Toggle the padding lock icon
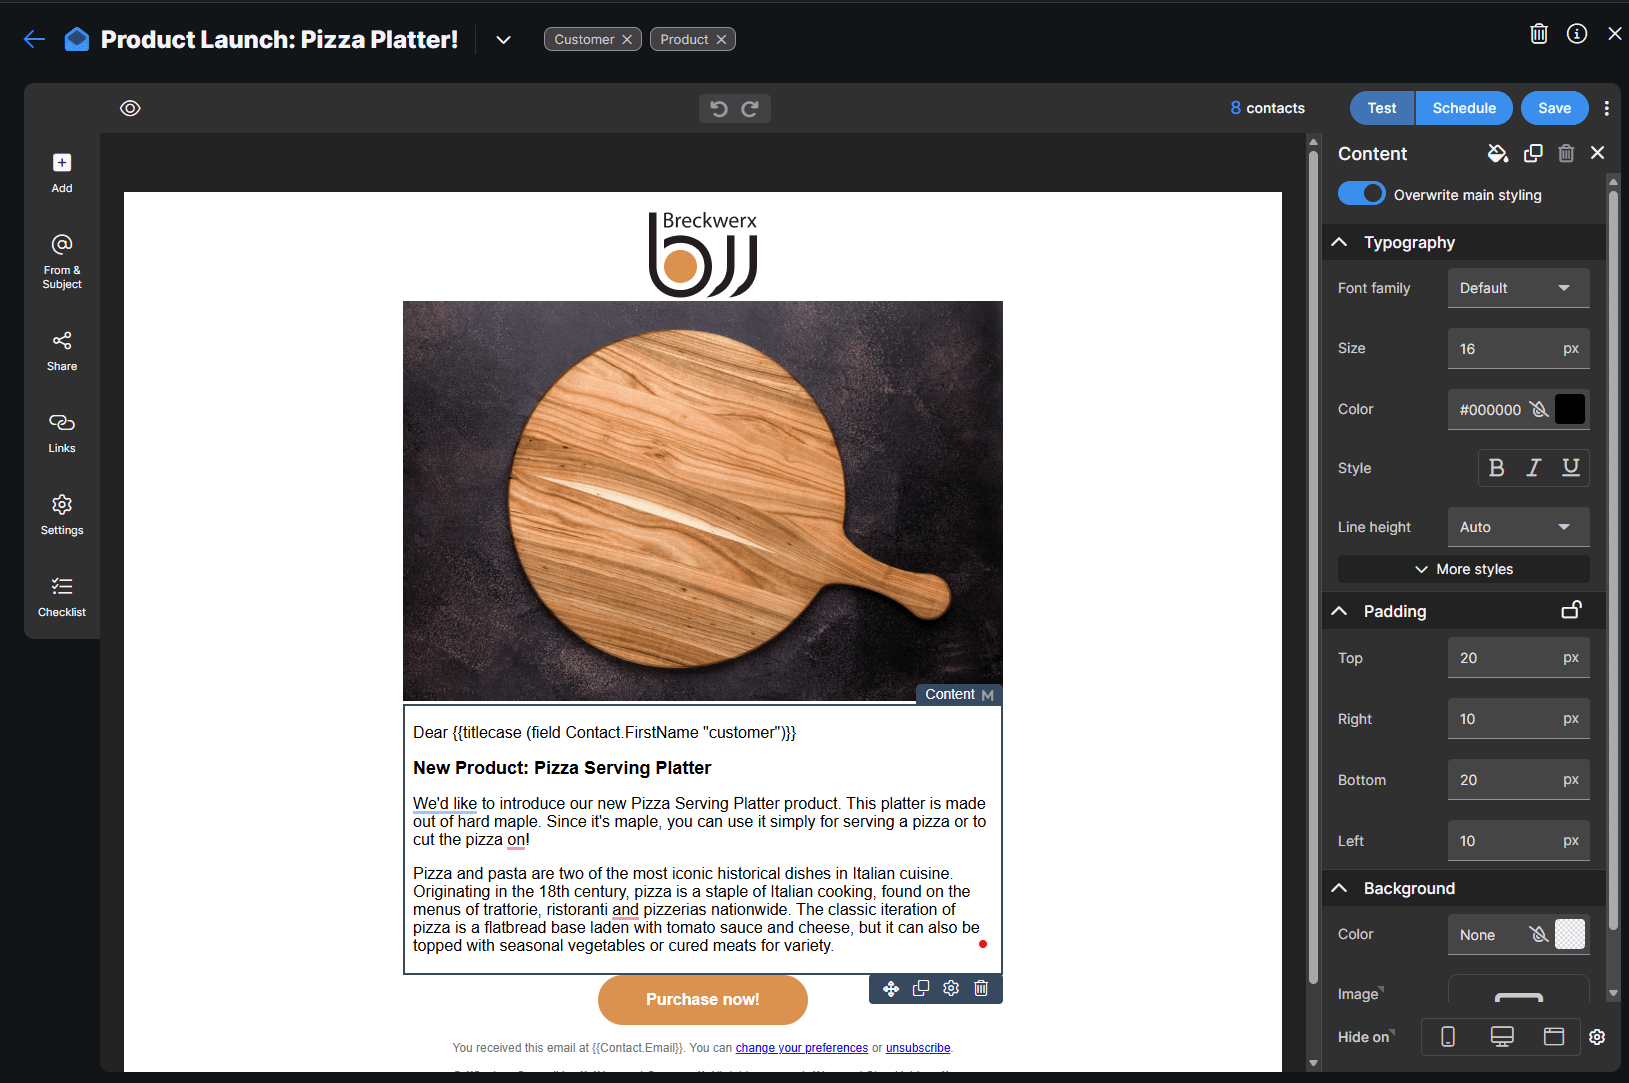 point(1571,610)
